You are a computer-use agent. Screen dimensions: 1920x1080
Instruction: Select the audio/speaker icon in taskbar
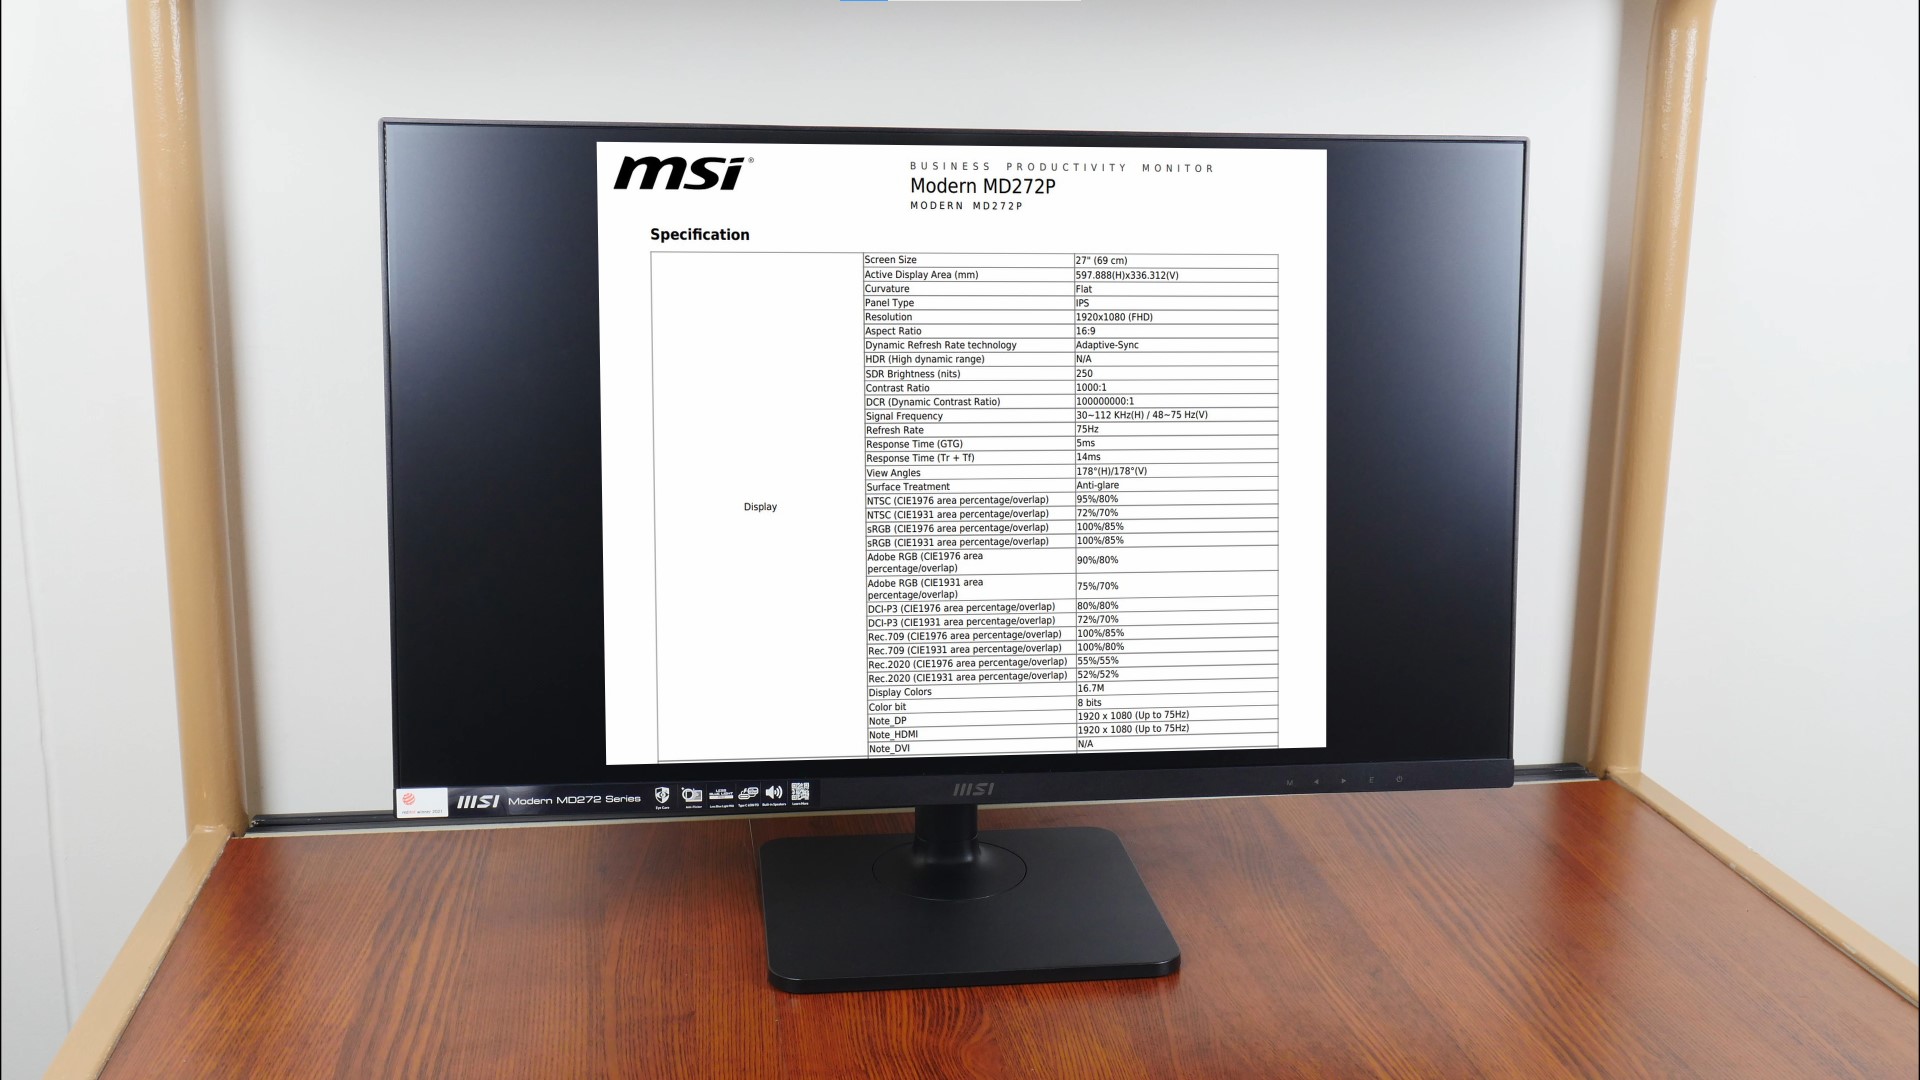click(775, 793)
